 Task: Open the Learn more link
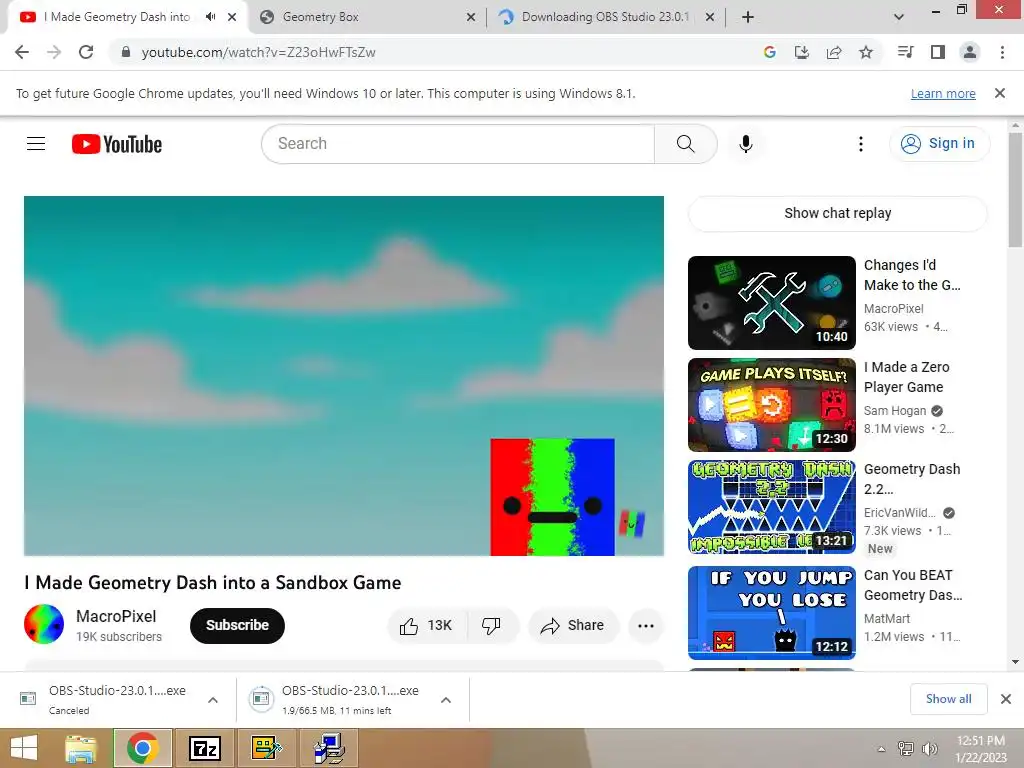943,93
